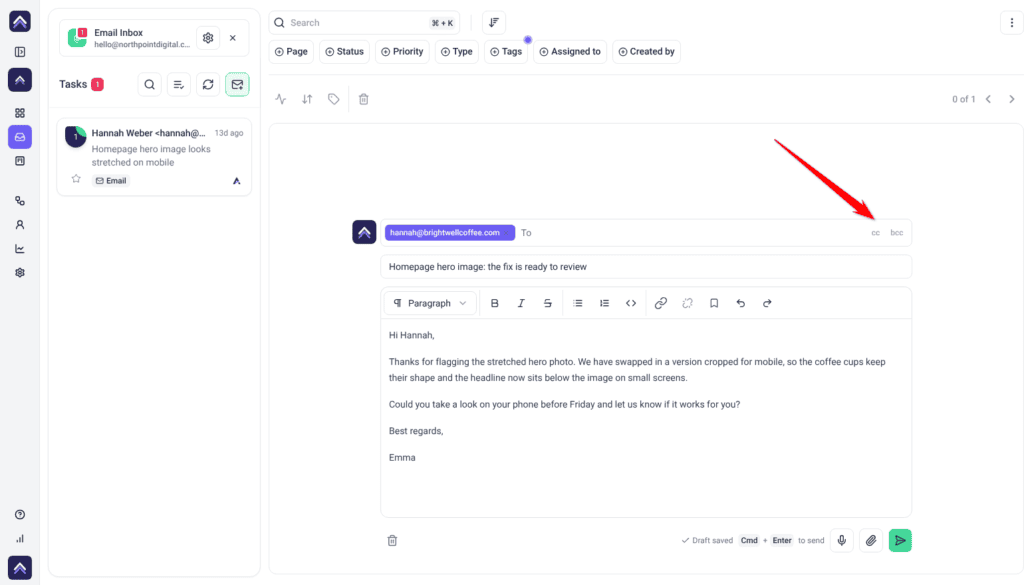The height and width of the screenshot is (585, 1024).
Task: Click the priority arrows icon in toolbar
Action: tap(307, 99)
